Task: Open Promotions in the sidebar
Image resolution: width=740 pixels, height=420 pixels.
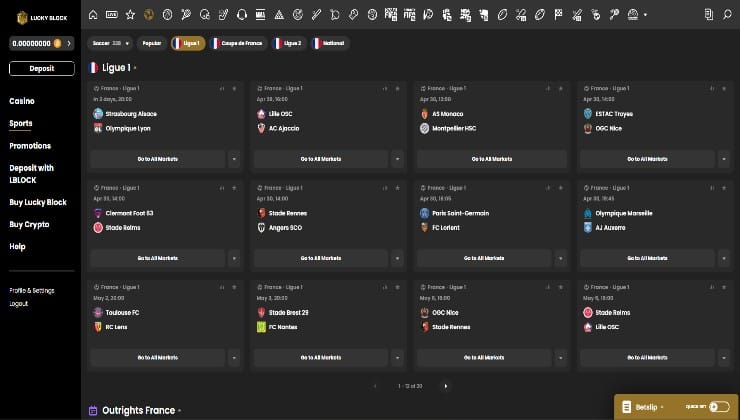Action: point(30,146)
